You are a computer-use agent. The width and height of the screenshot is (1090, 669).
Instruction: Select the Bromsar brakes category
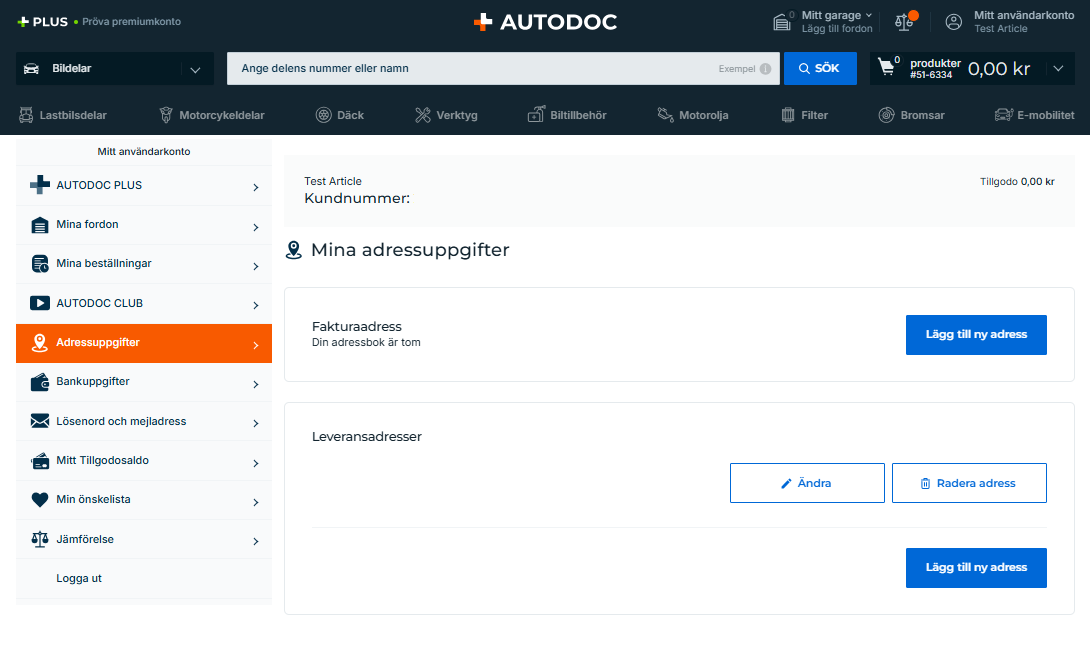tap(911, 115)
